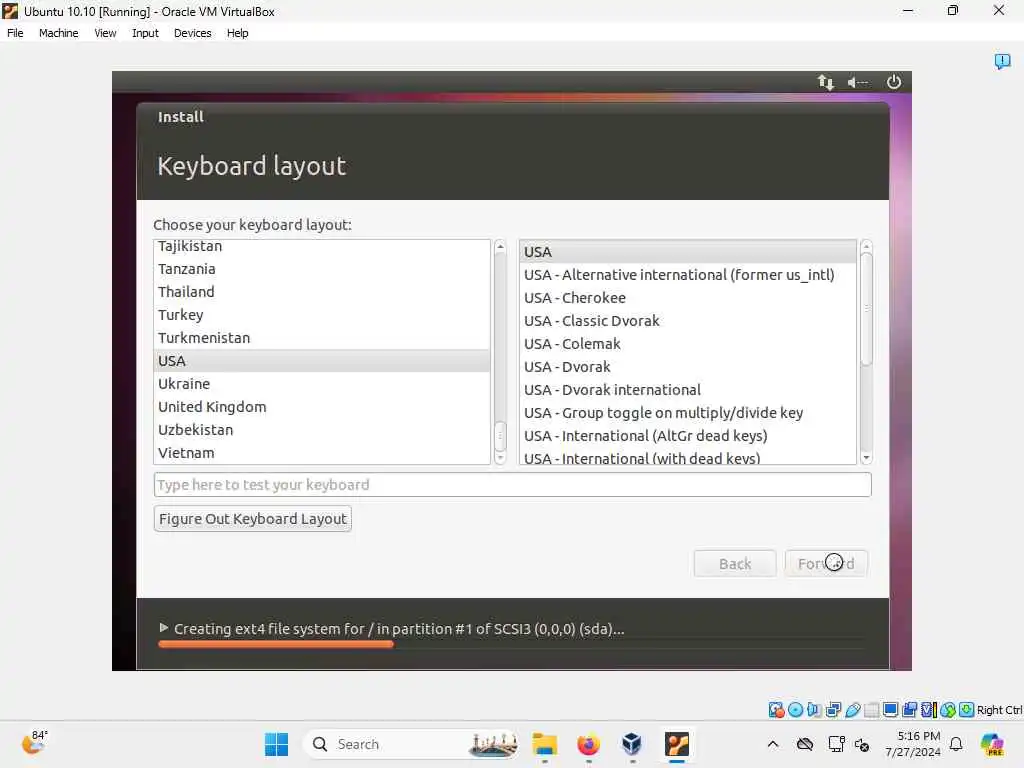Click the variant list scrollbar thumb
Image resolution: width=1024 pixels, height=768 pixels.
click(x=866, y=309)
